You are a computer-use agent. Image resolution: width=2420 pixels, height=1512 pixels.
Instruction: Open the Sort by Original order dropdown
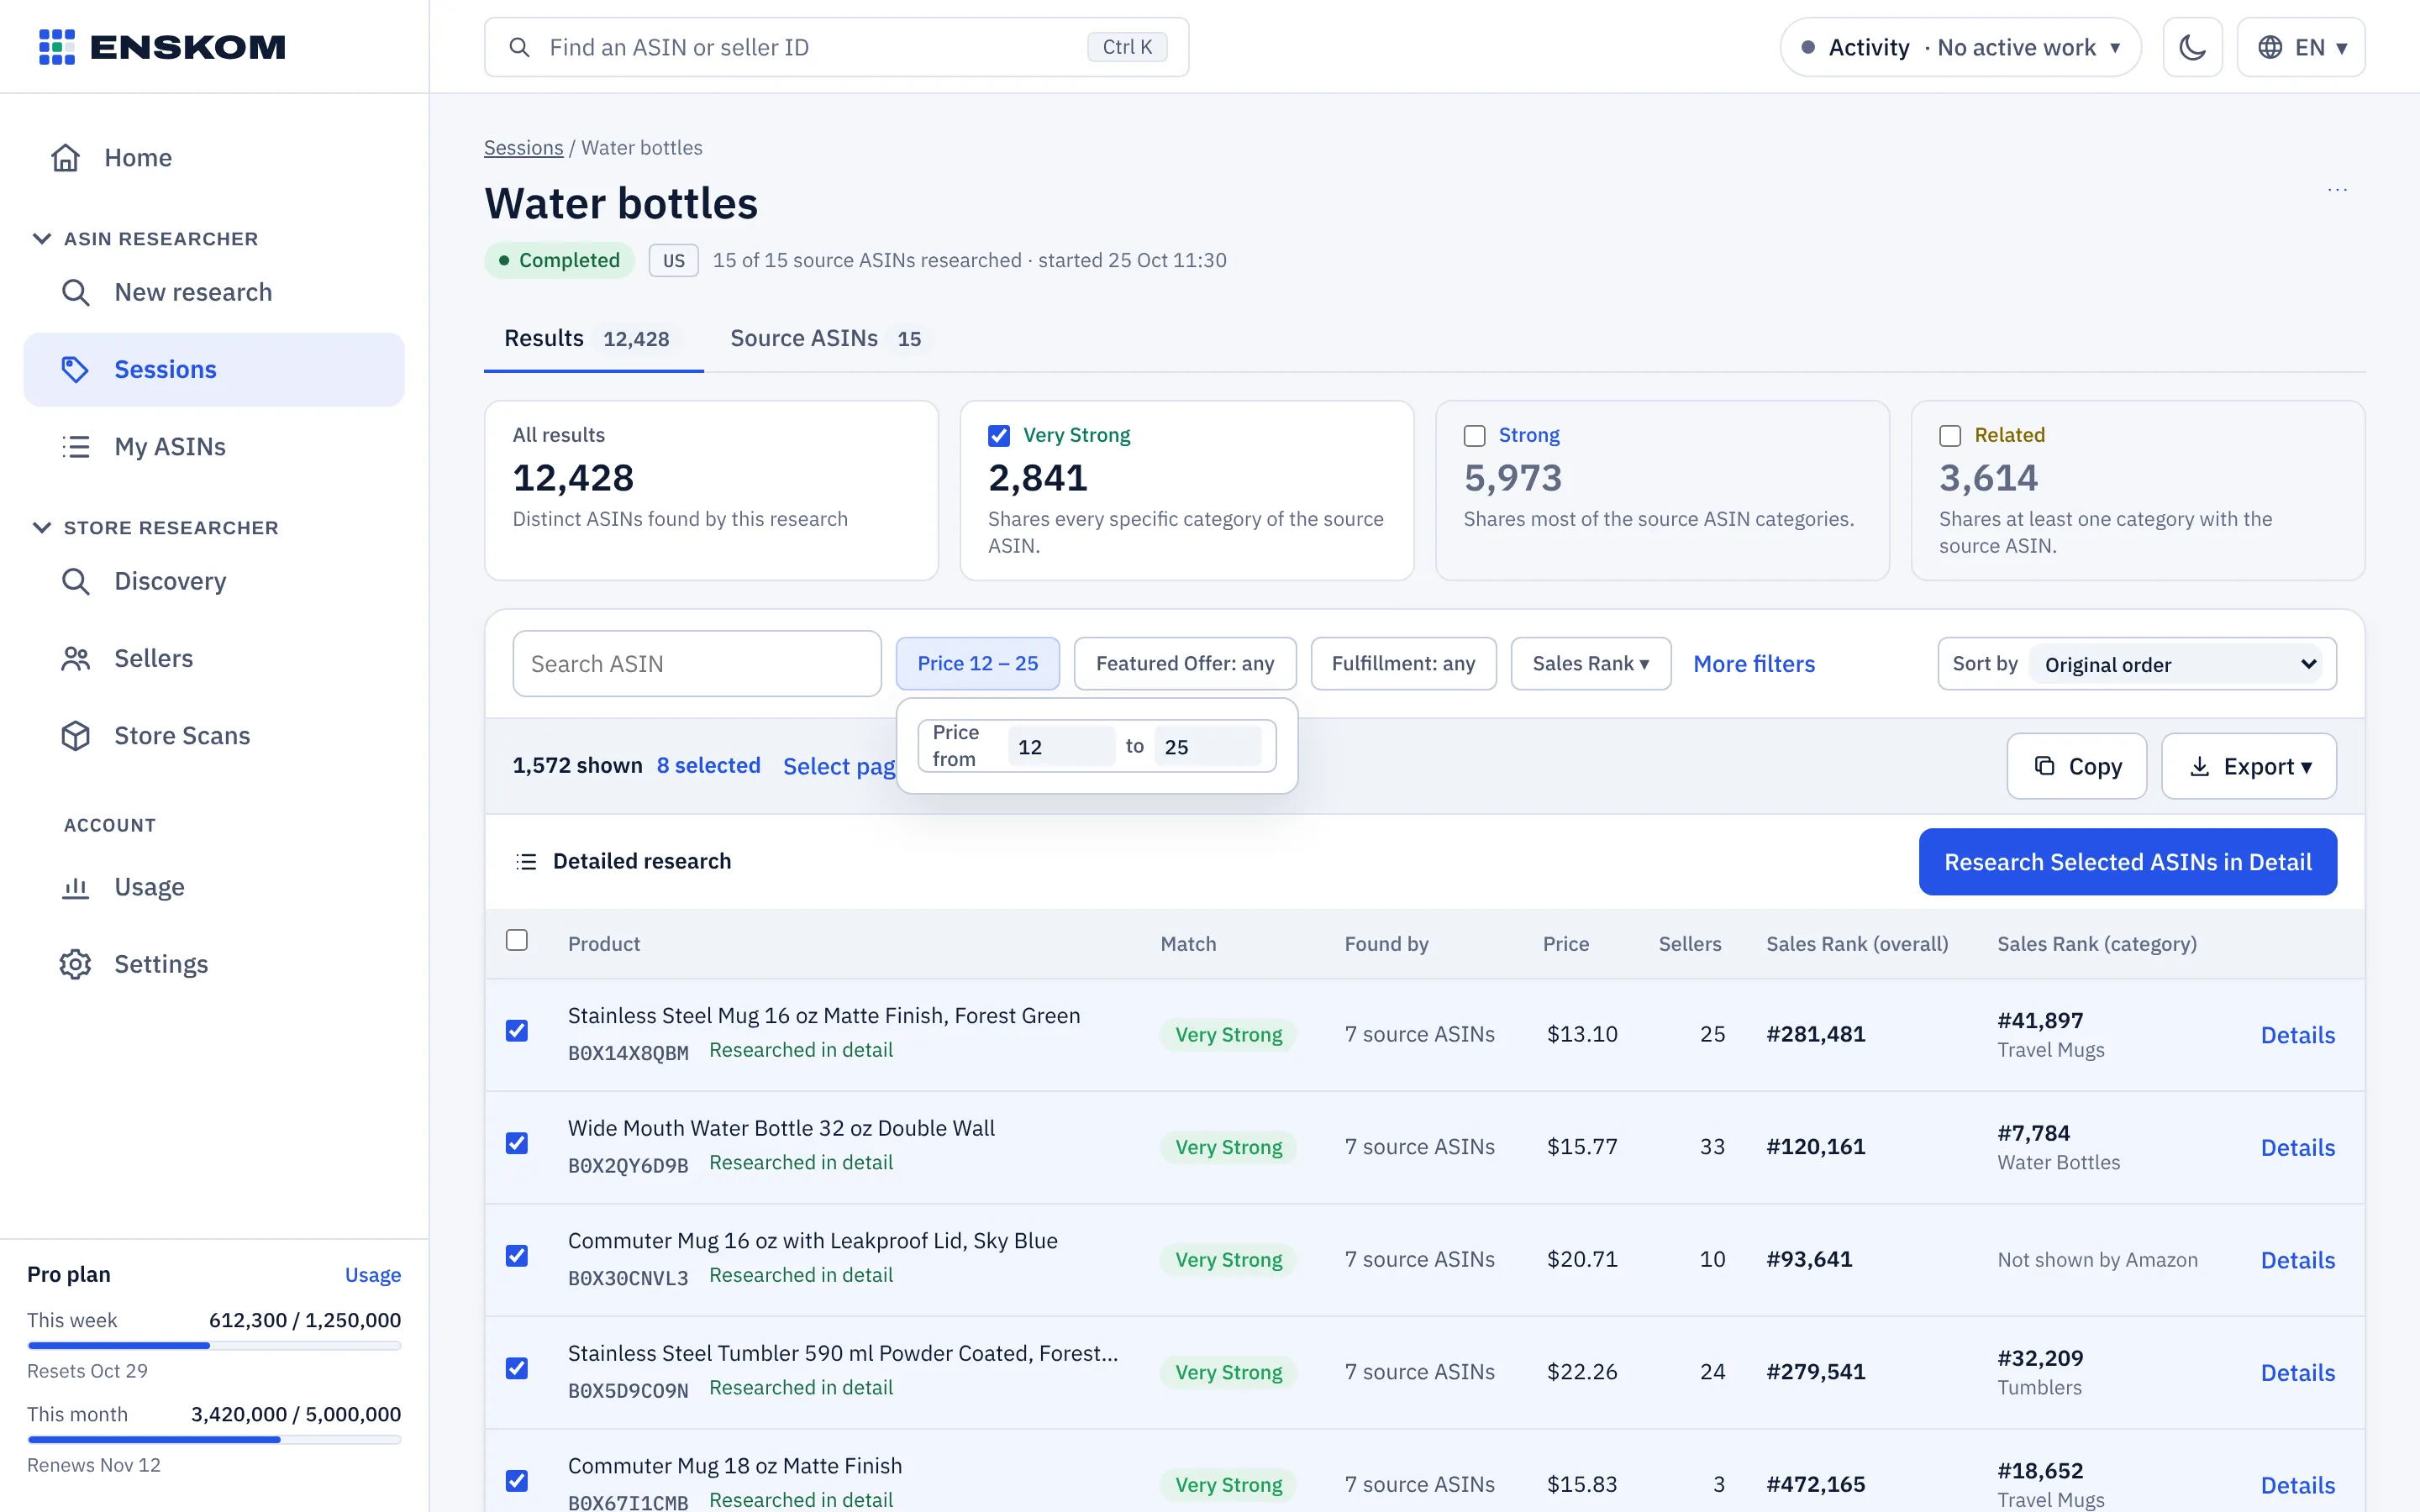[2180, 664]
